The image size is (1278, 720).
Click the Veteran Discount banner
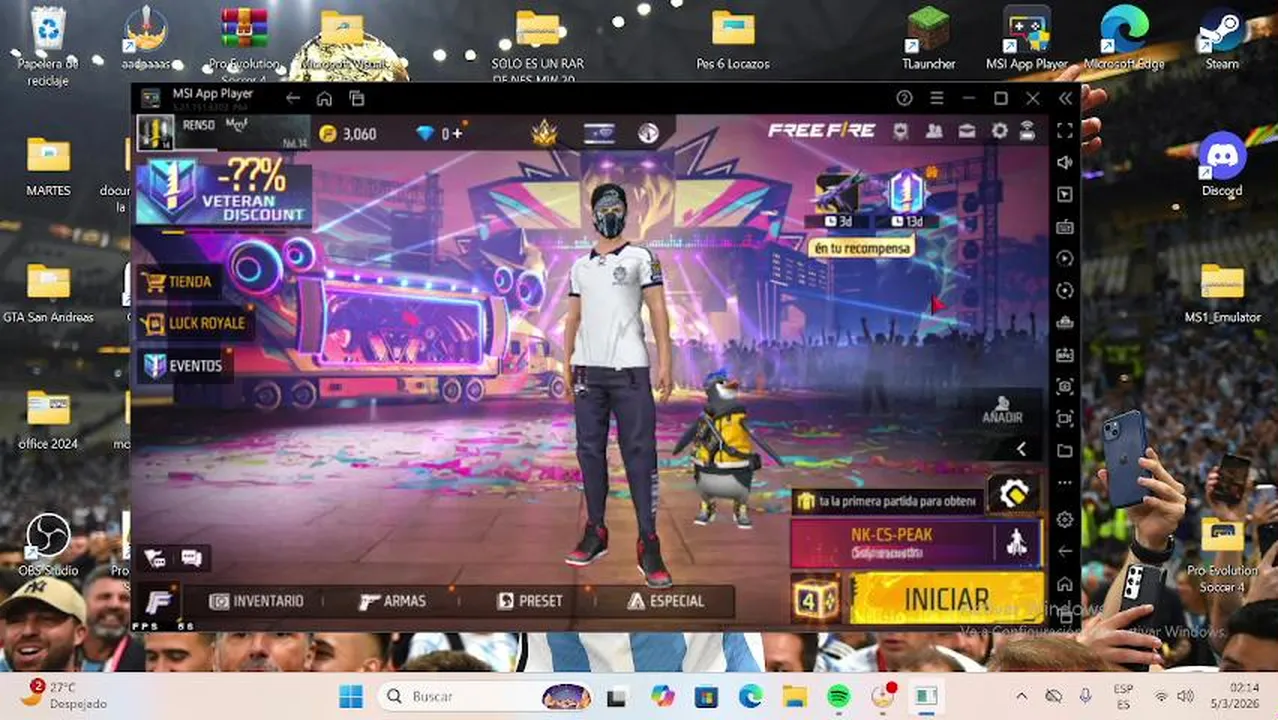pos(223,193)
